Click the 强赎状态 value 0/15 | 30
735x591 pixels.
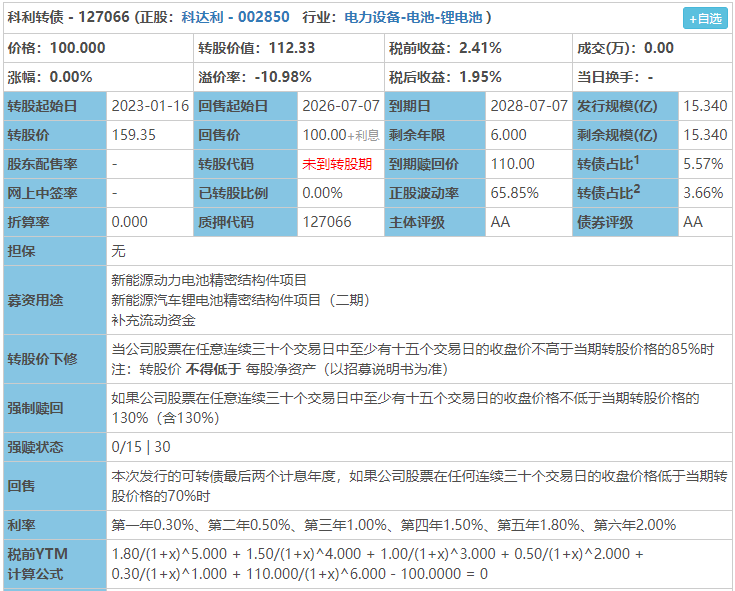tap(141, 447)
